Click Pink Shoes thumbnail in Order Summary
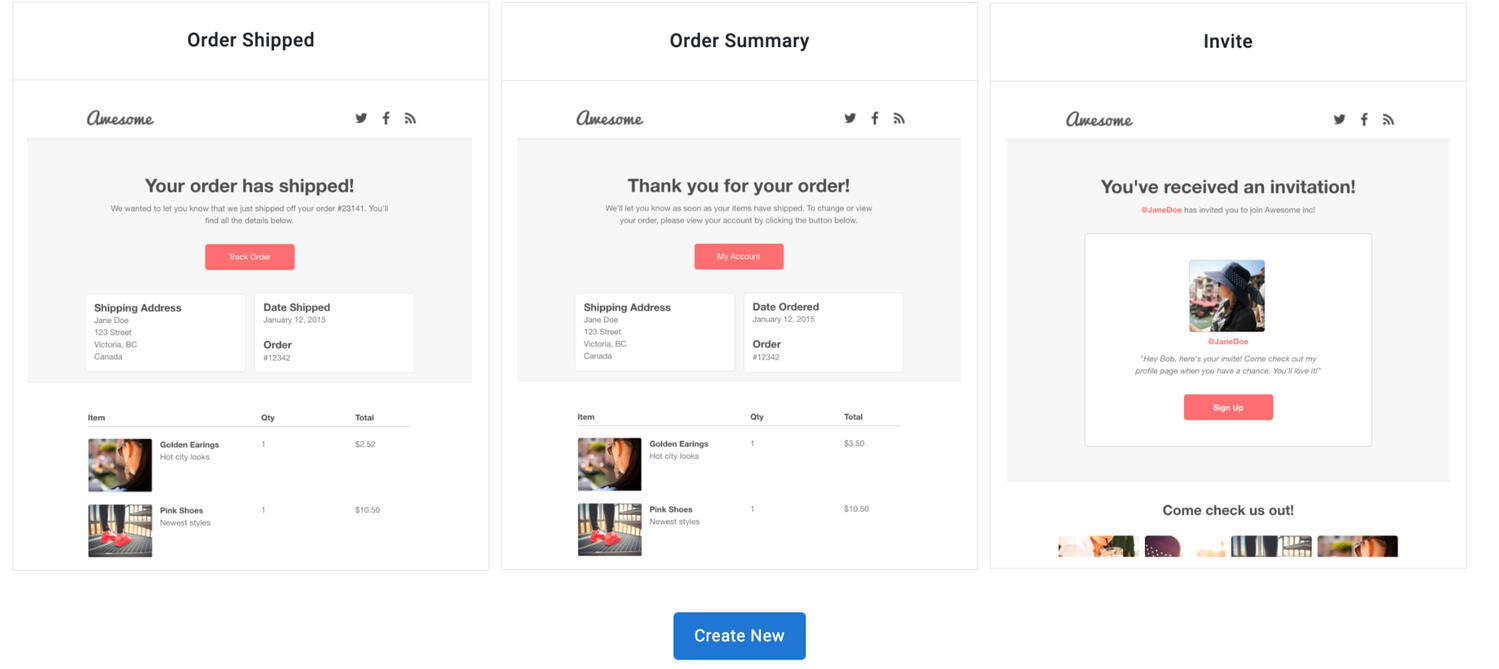 point(610,529)
